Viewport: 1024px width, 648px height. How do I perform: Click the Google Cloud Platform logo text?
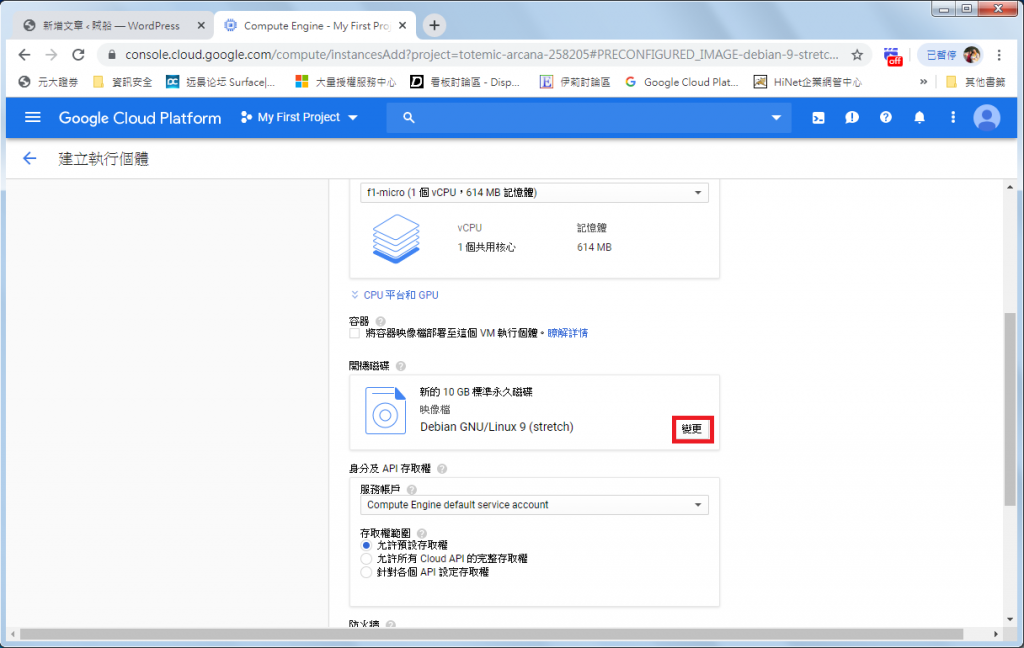tap(140, 118)
